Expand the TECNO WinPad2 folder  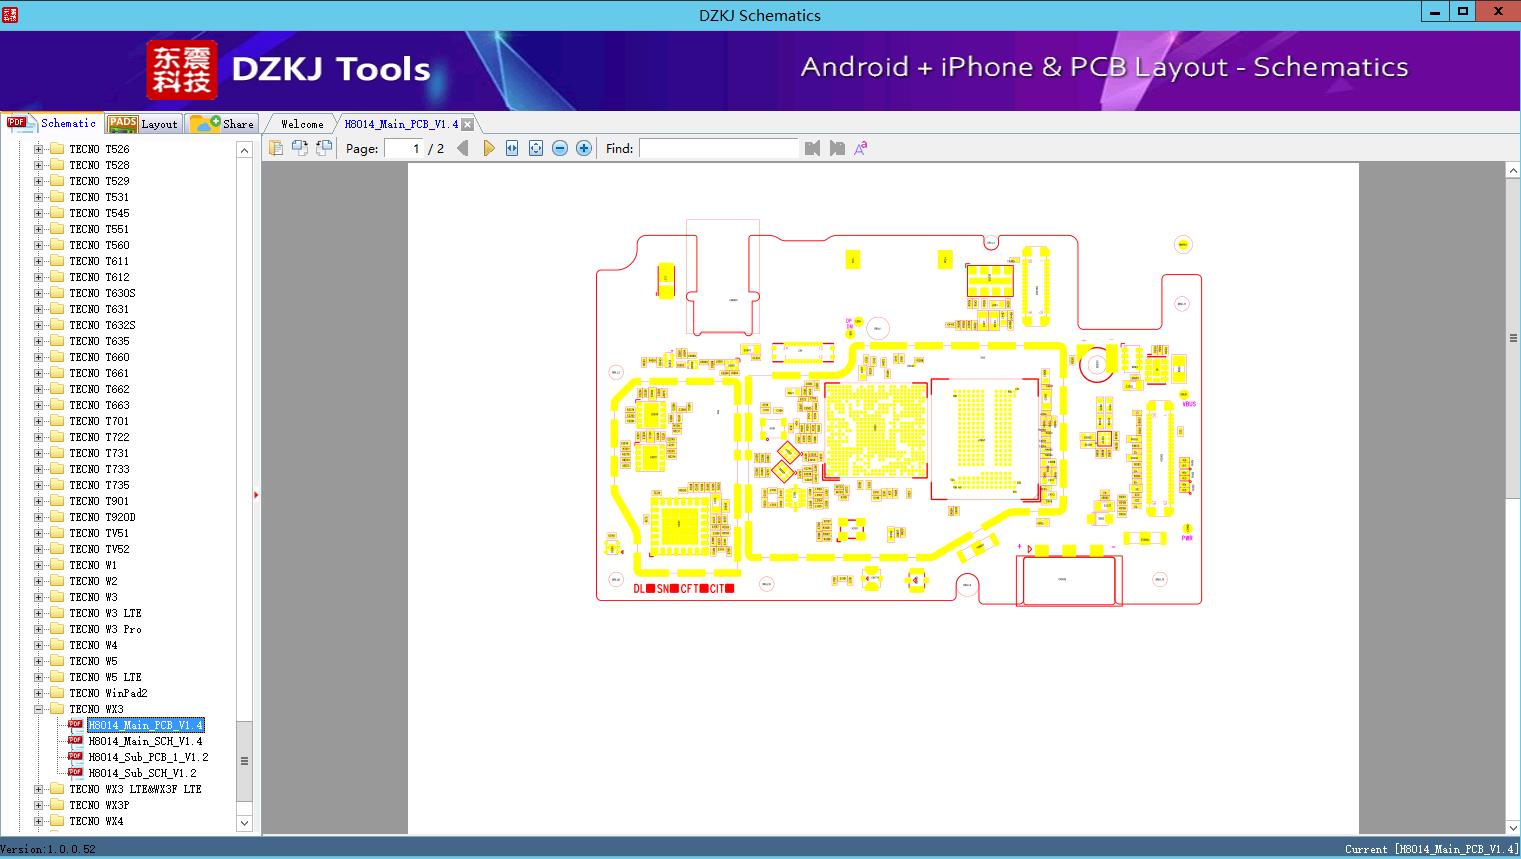point(38,693)
